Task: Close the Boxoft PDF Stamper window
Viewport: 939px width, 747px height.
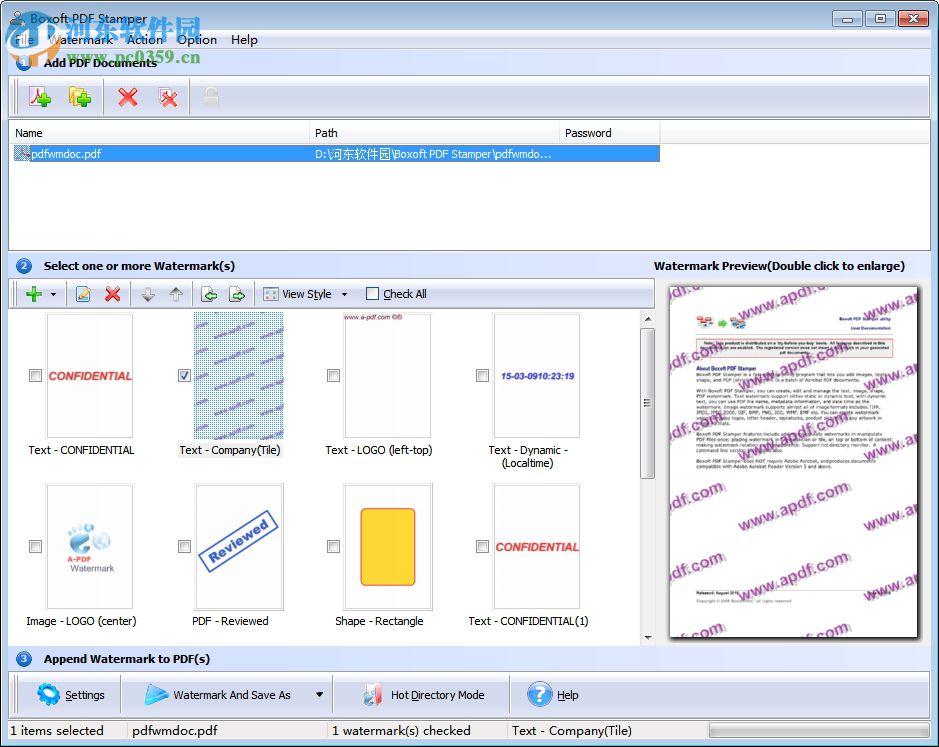Action: point(913,19)
